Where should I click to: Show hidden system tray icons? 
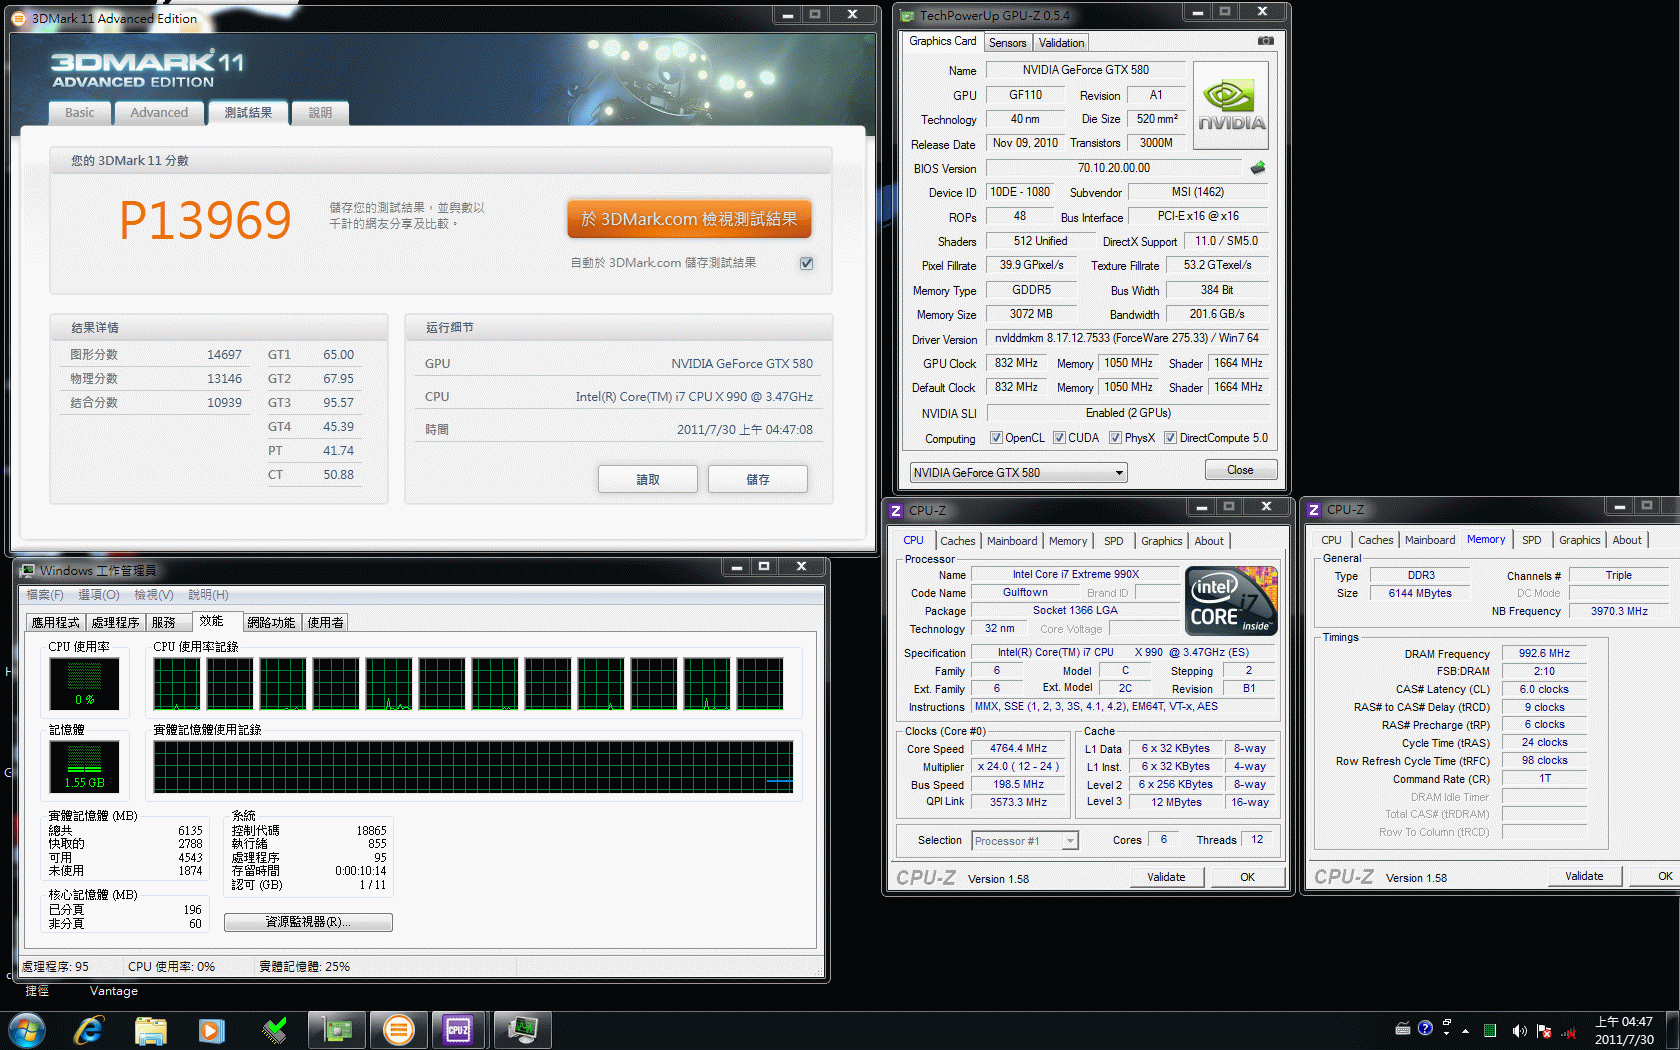point(1466,1030)
